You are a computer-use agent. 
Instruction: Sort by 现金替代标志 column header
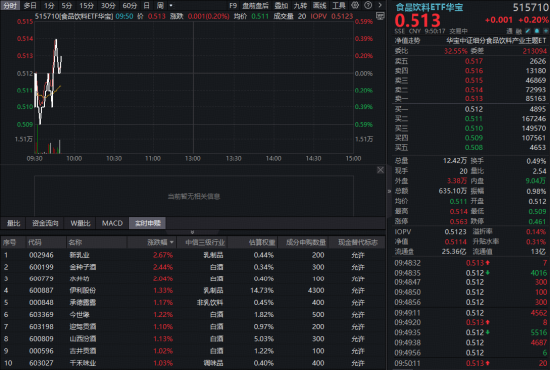(358, 242)
